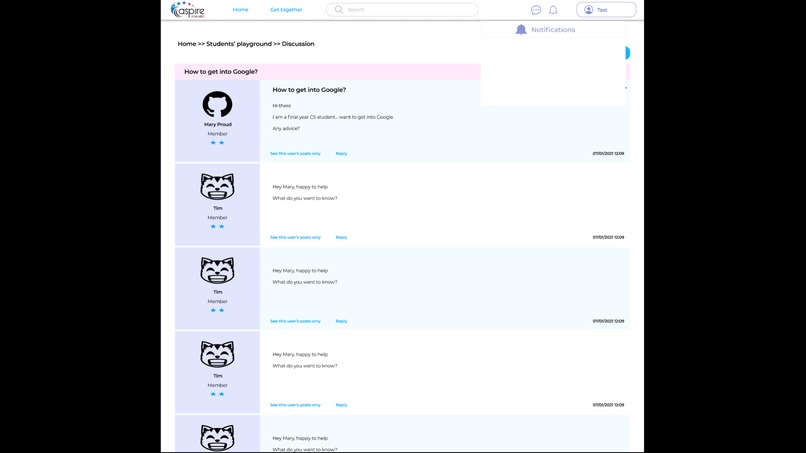Open Mary Proud's GitHub avatar
The image size is (806, 453).
pyautogui.click(x=217, y=104)
